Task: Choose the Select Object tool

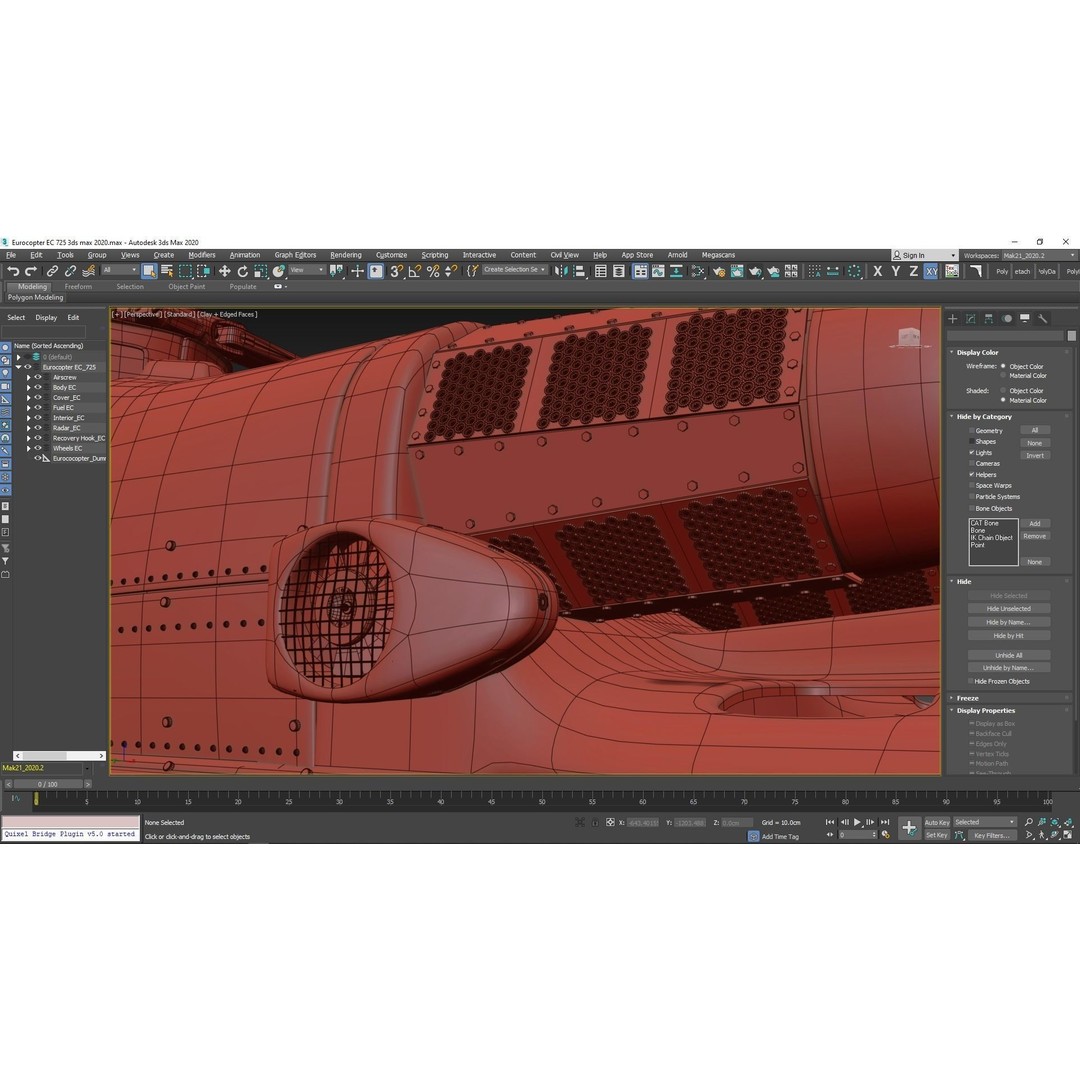Action: pyautogui.click(x=149, y=271)
